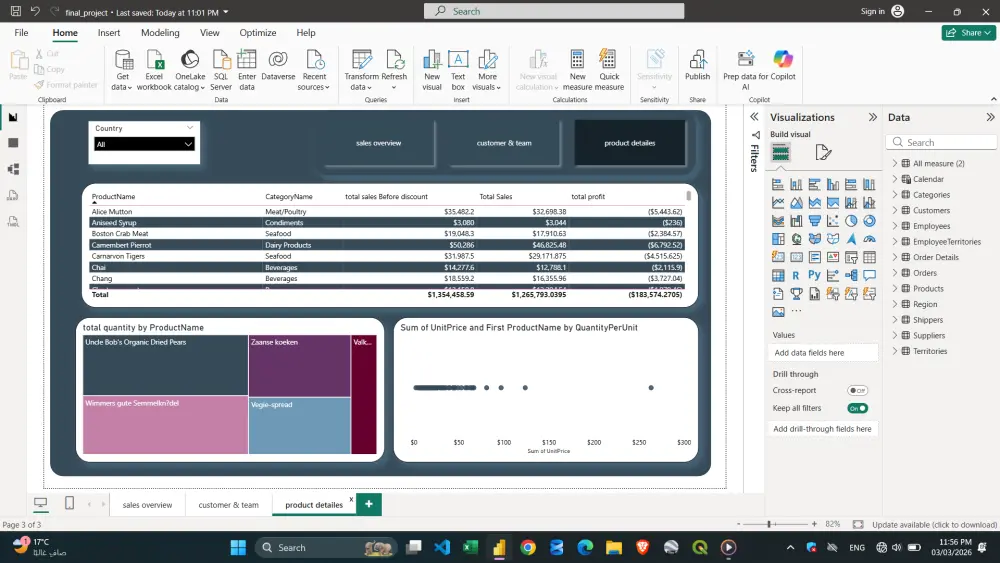Select the Matrix visualization
This screenshot has width=1000, height=563.
click(x=778, y=275)
